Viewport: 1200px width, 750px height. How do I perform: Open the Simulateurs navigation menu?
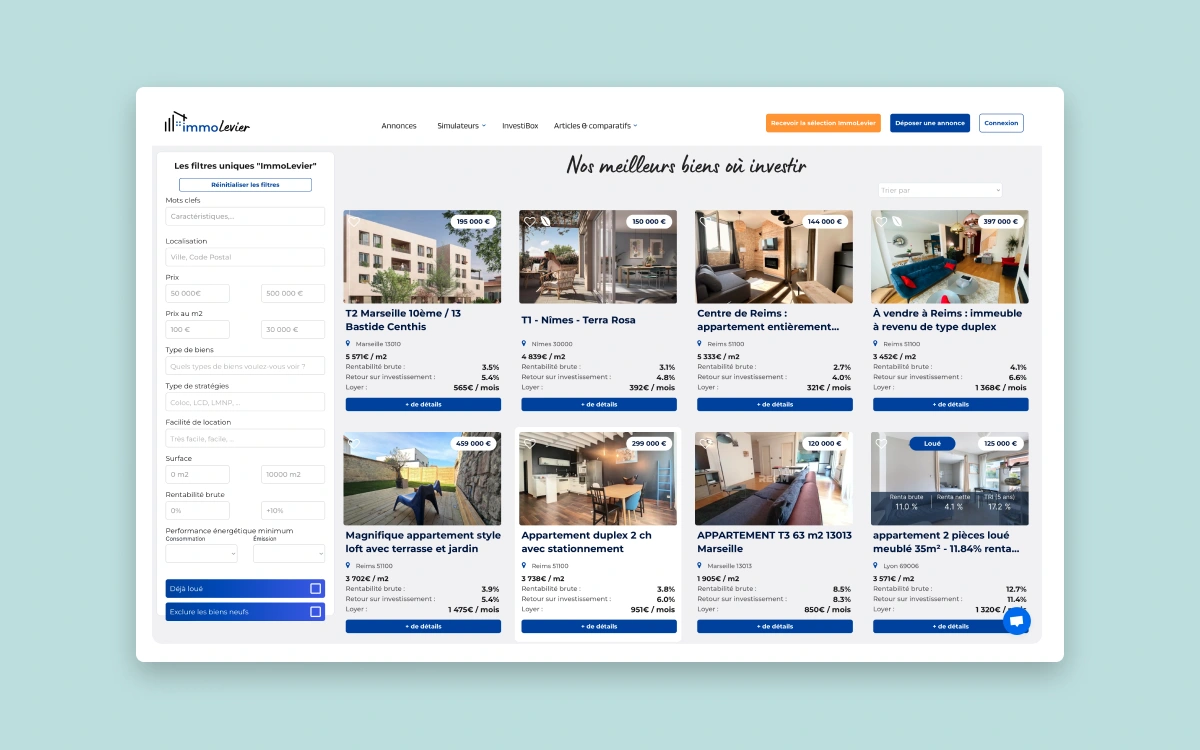coord(460,125)
